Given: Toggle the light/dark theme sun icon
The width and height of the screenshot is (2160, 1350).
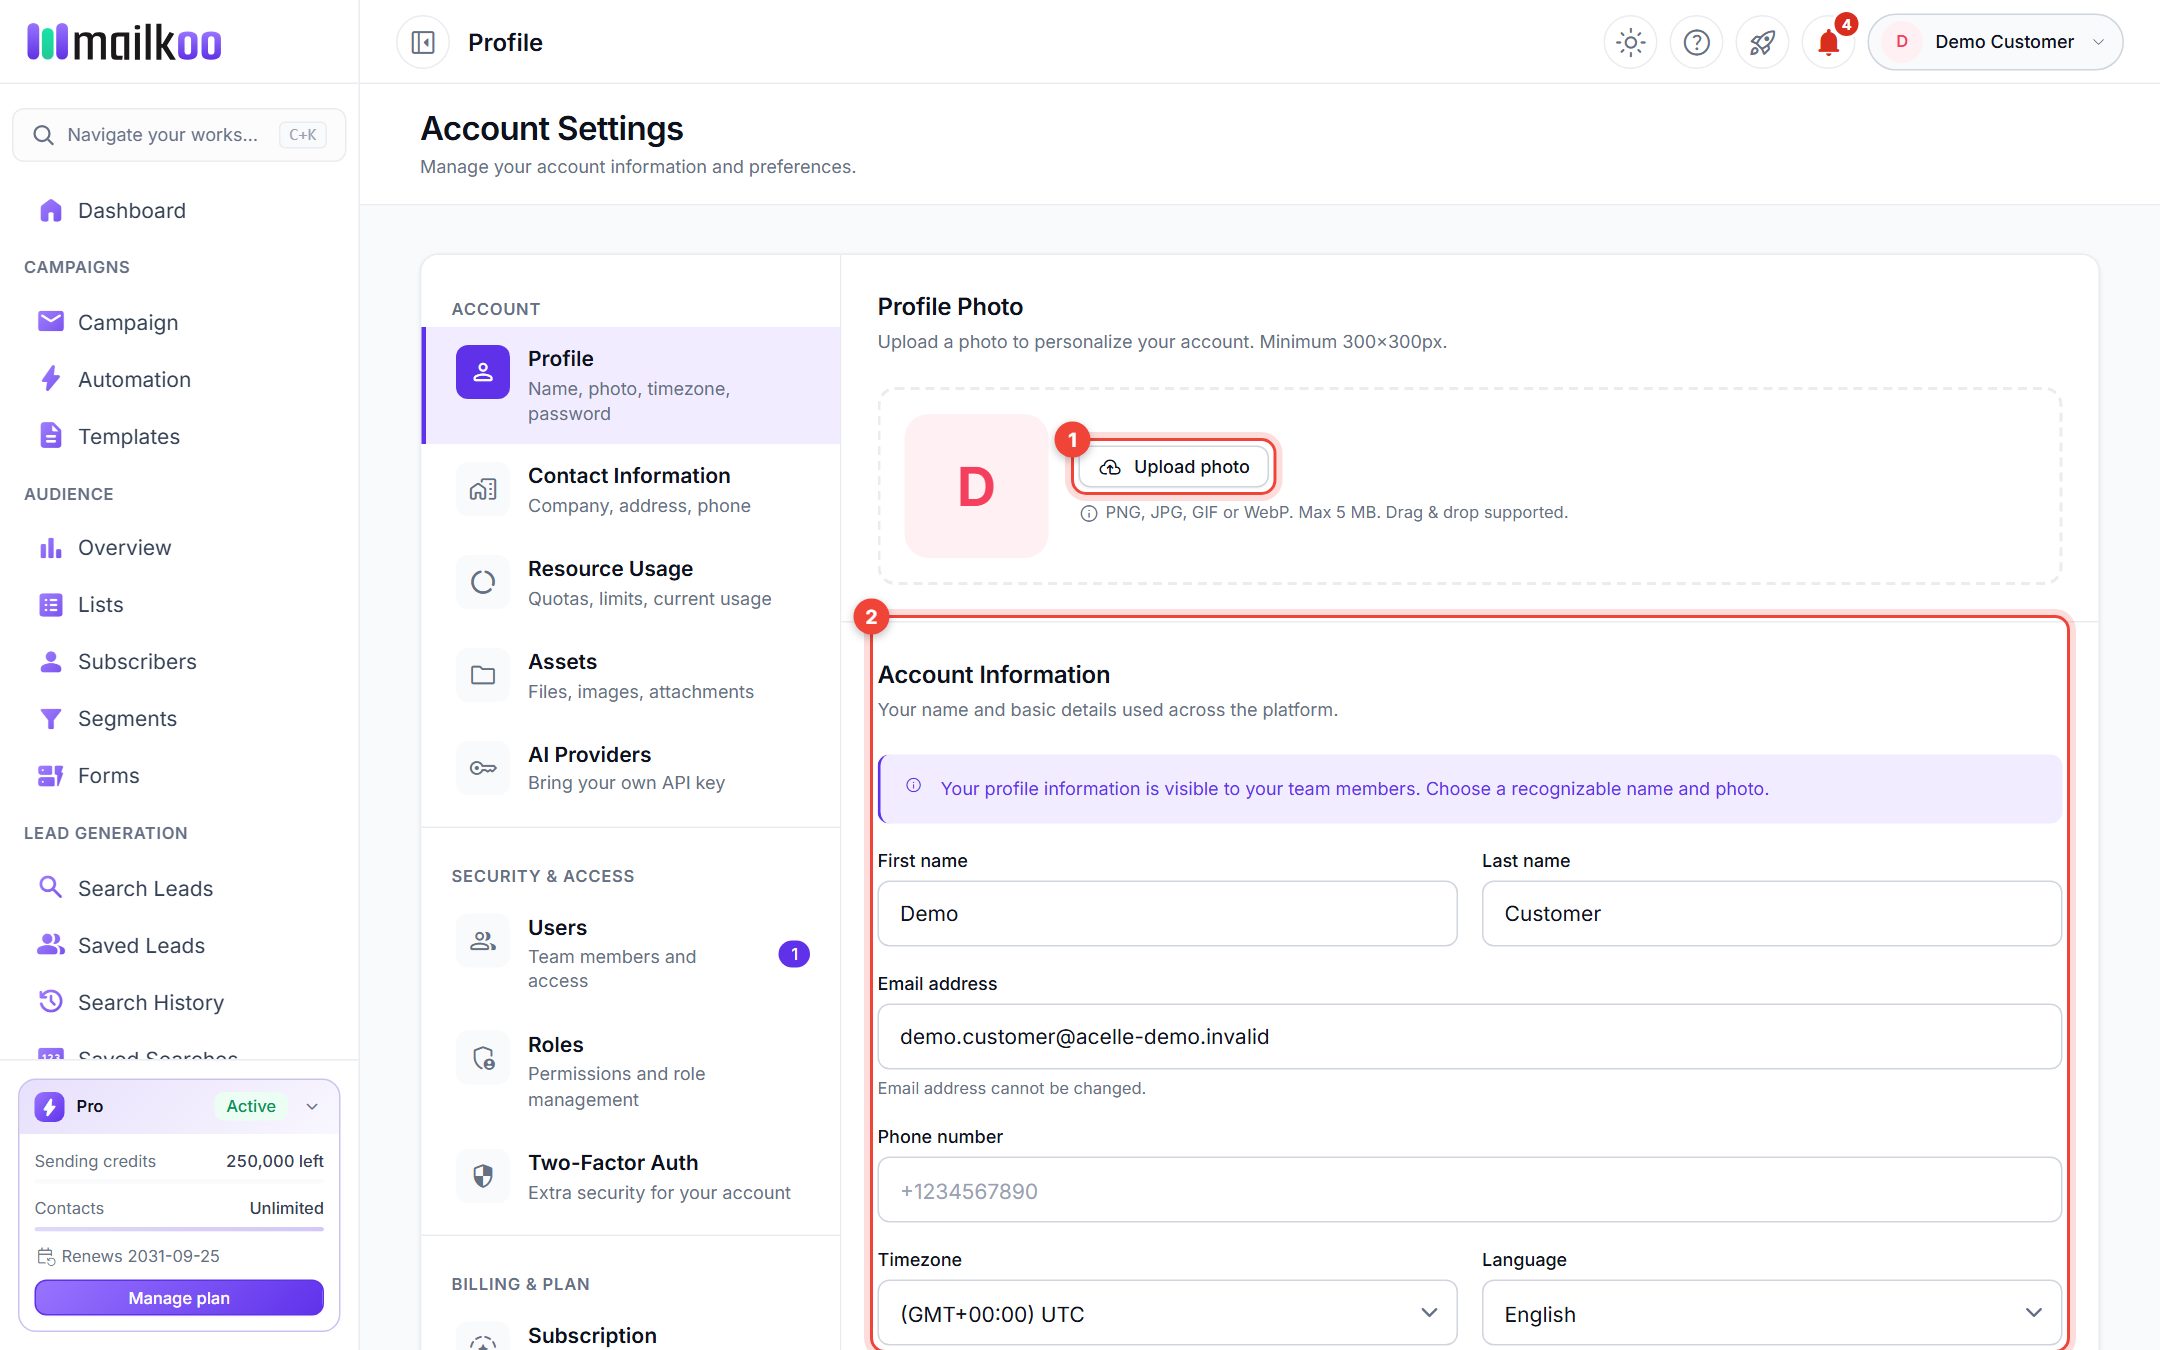Looking at the screenshot, I should pyautogui.click(x=1630, y=42).
